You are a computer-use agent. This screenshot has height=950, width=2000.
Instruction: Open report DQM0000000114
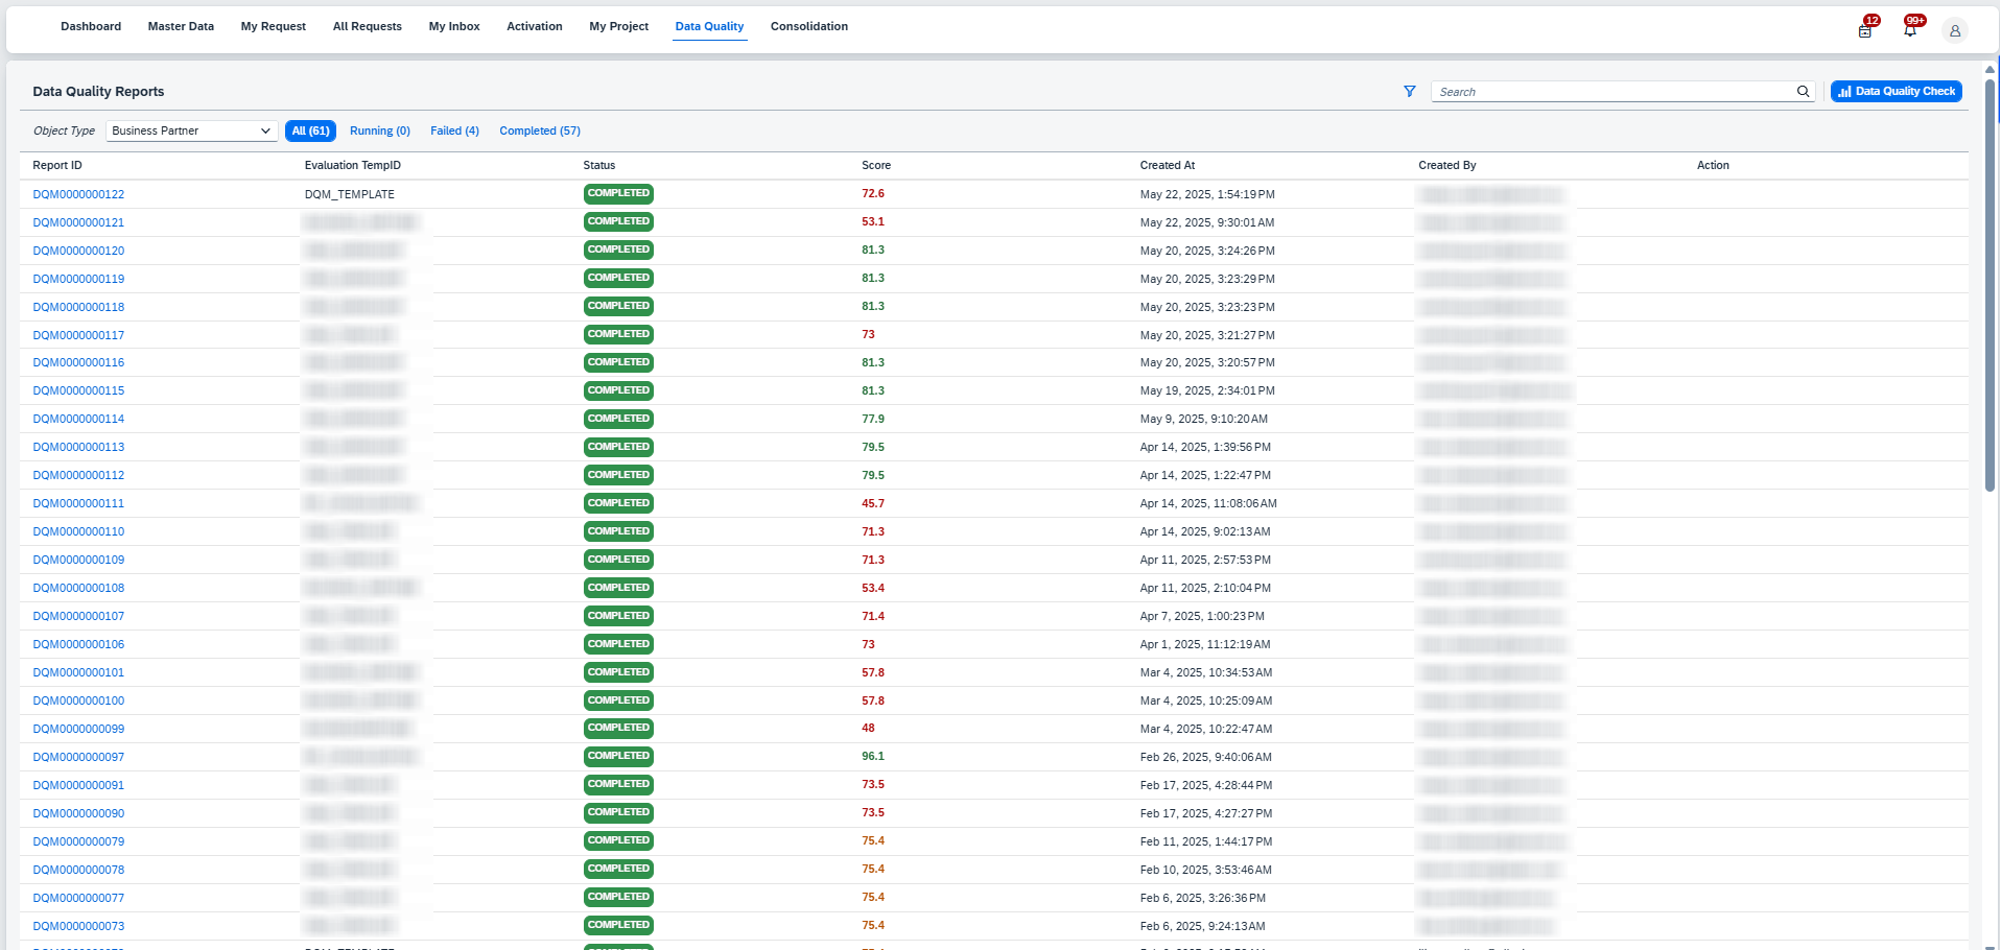click(78, 419)
